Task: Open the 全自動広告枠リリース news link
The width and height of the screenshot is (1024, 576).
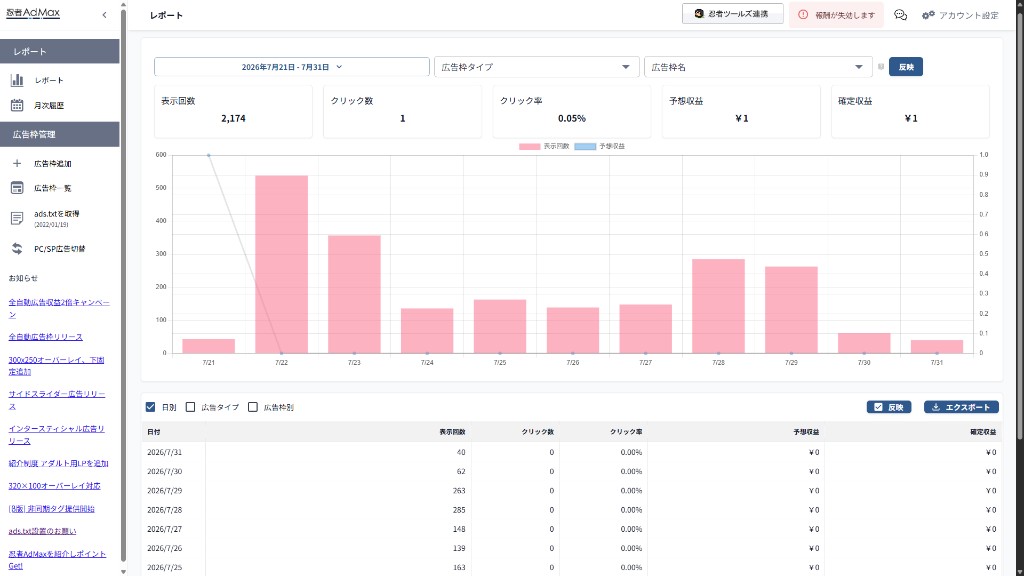Action: (x=46, y=337)
